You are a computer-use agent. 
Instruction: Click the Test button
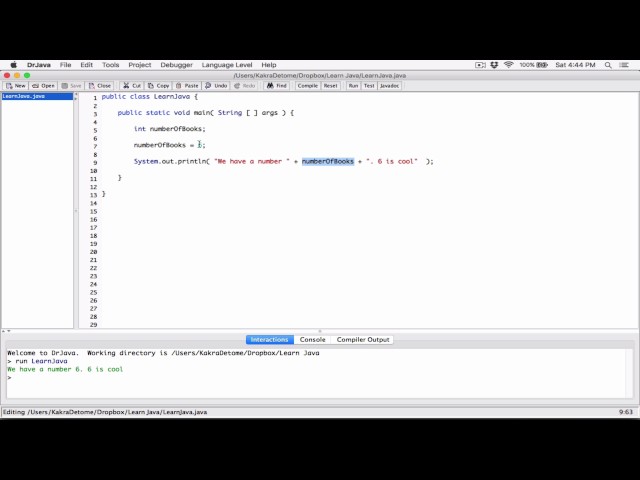click(369, 86)
